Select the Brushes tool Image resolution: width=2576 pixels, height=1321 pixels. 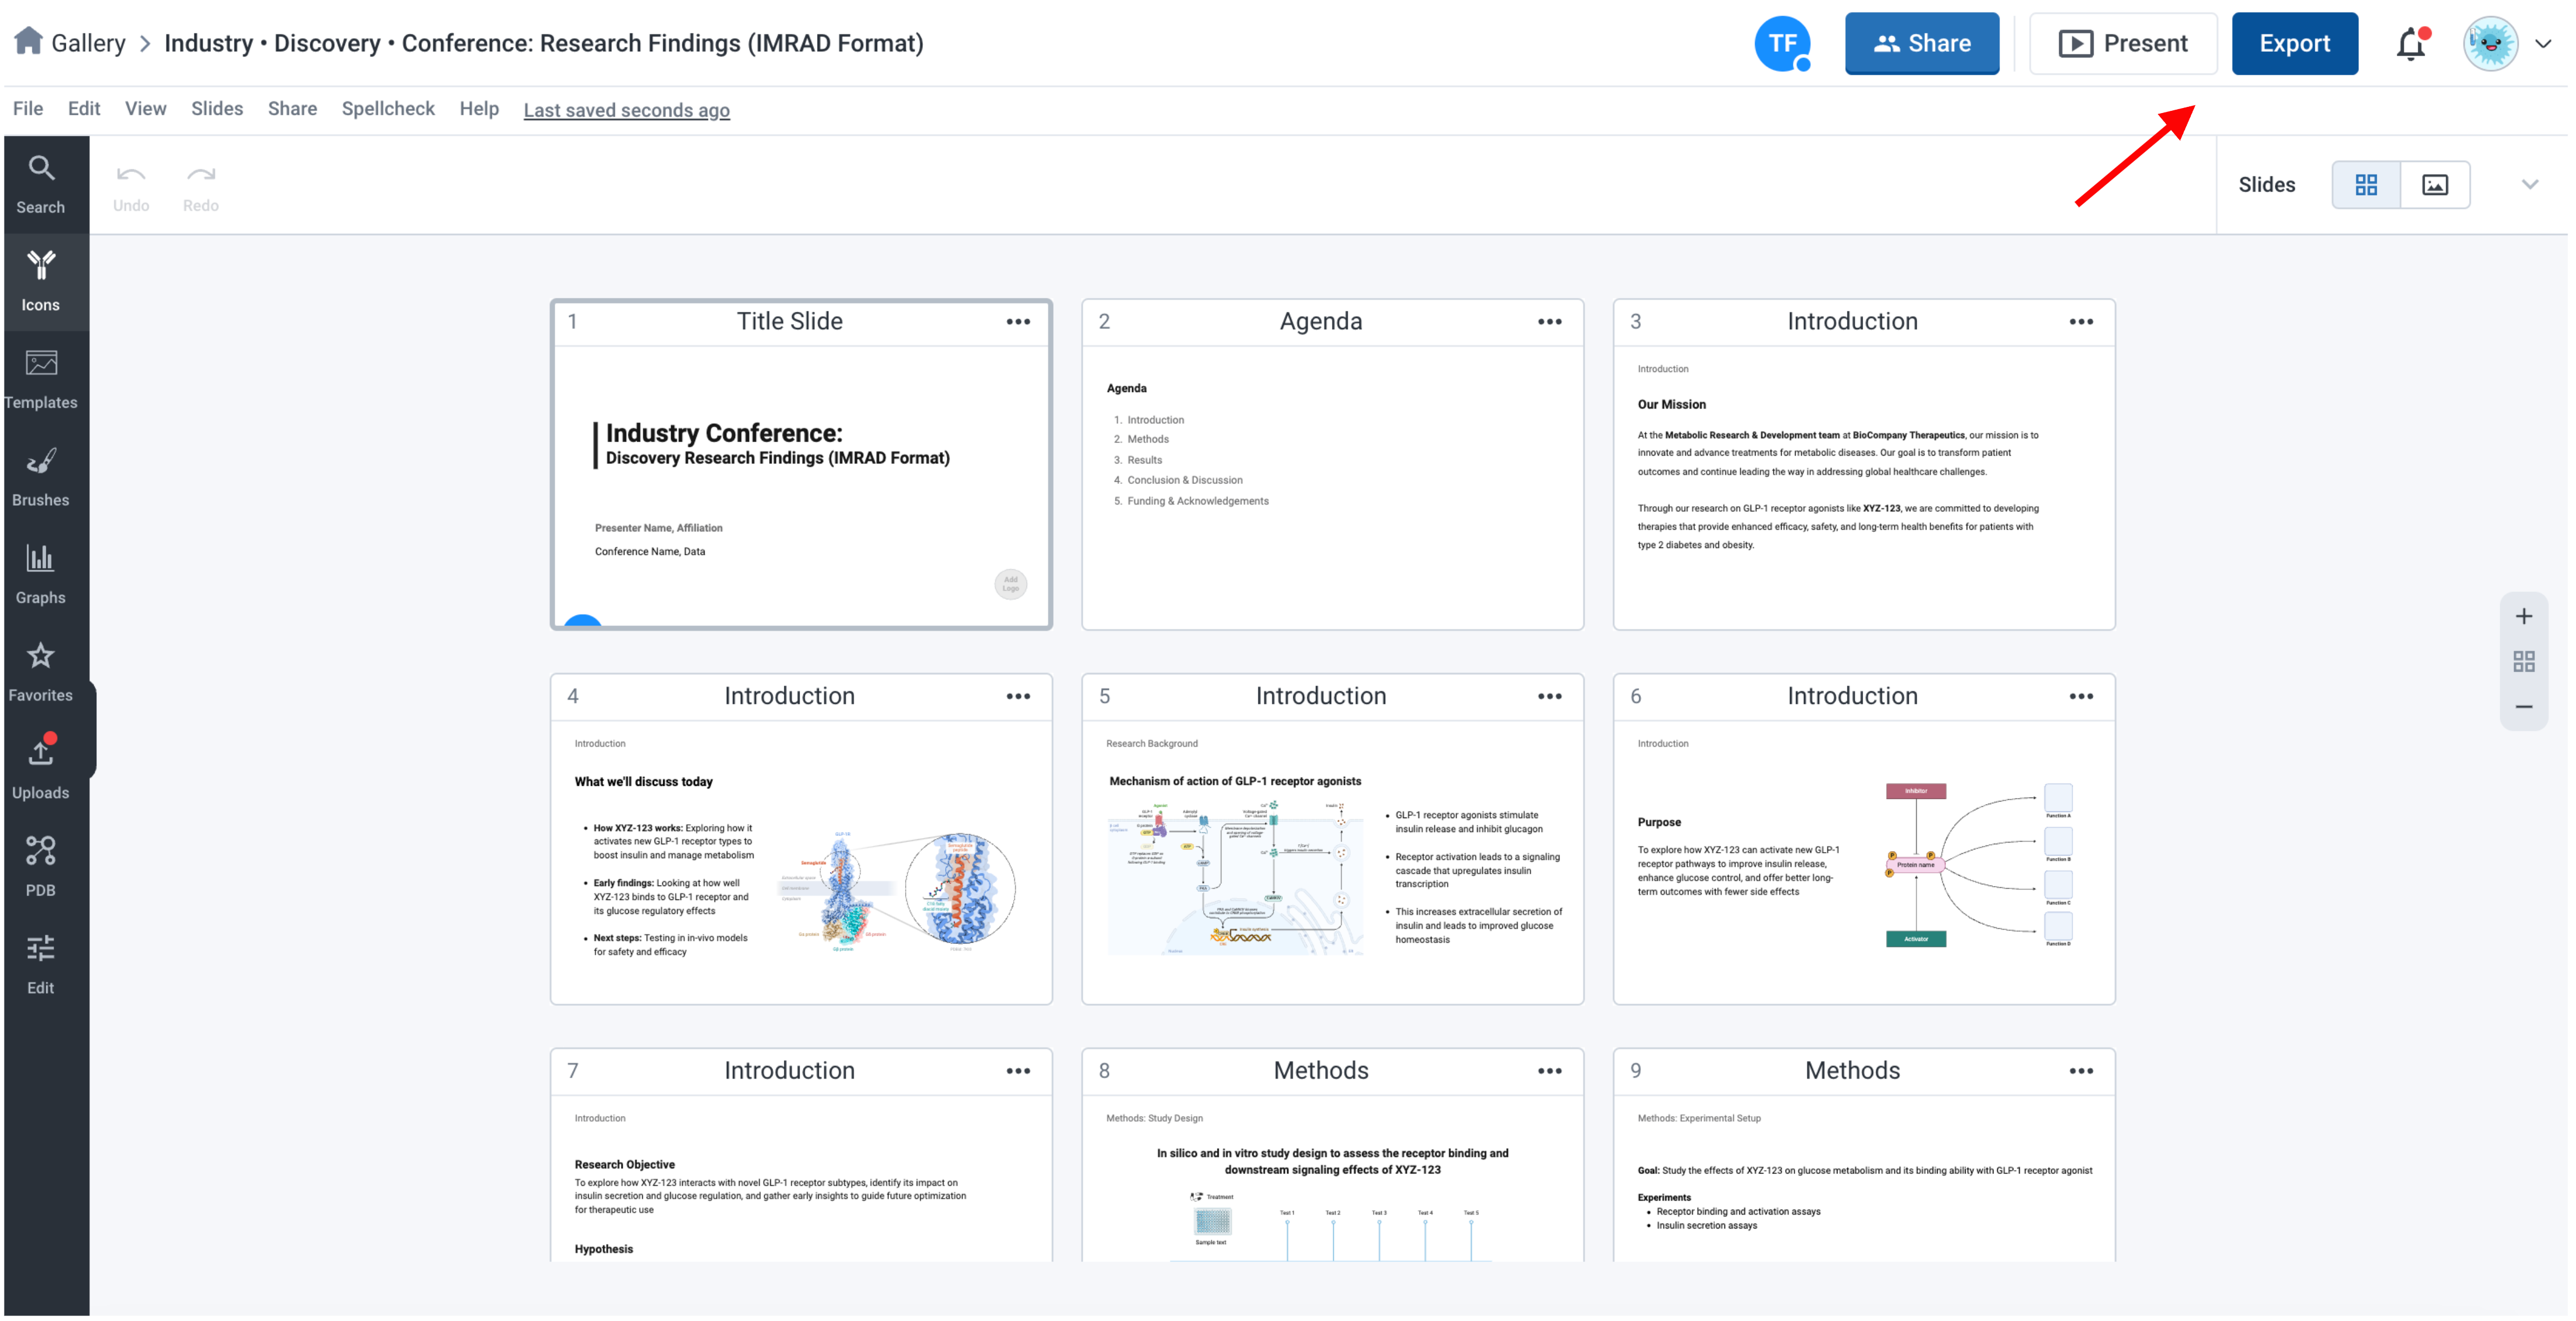click(41, 477)
